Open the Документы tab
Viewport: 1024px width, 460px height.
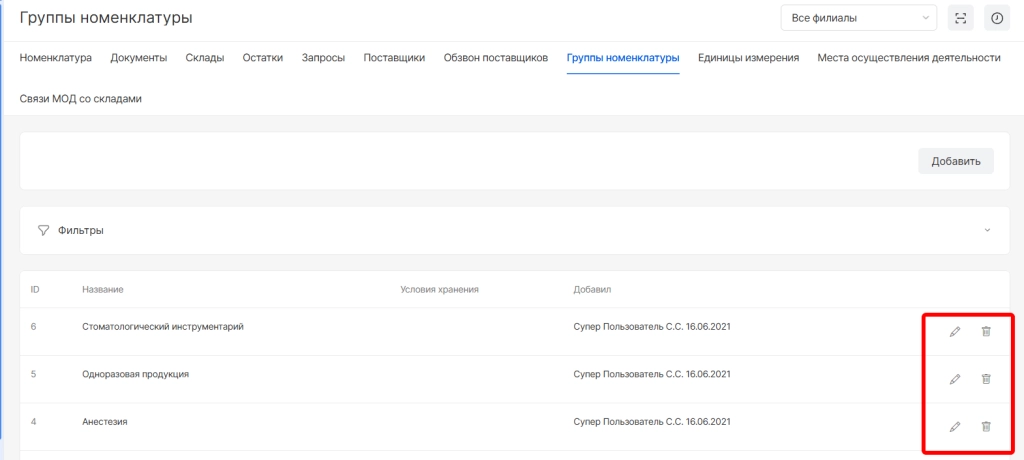pyautogui.click(x=138, y=58)
